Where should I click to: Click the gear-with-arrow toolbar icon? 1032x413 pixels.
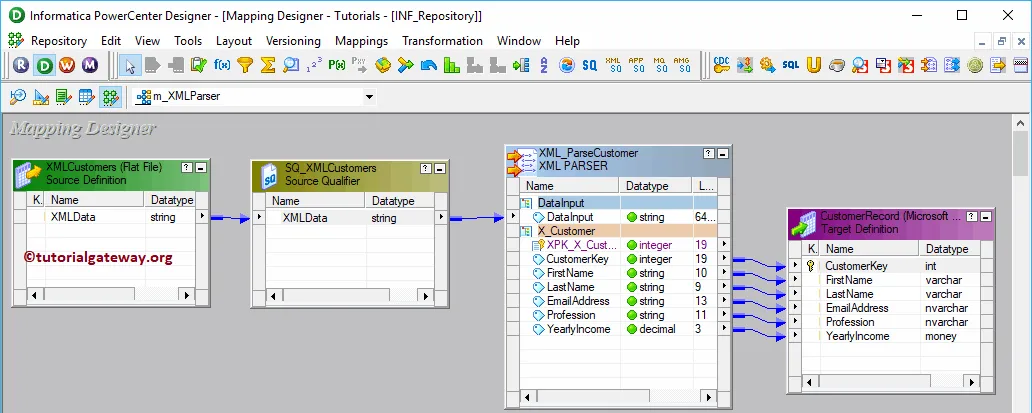coord(767,65)
